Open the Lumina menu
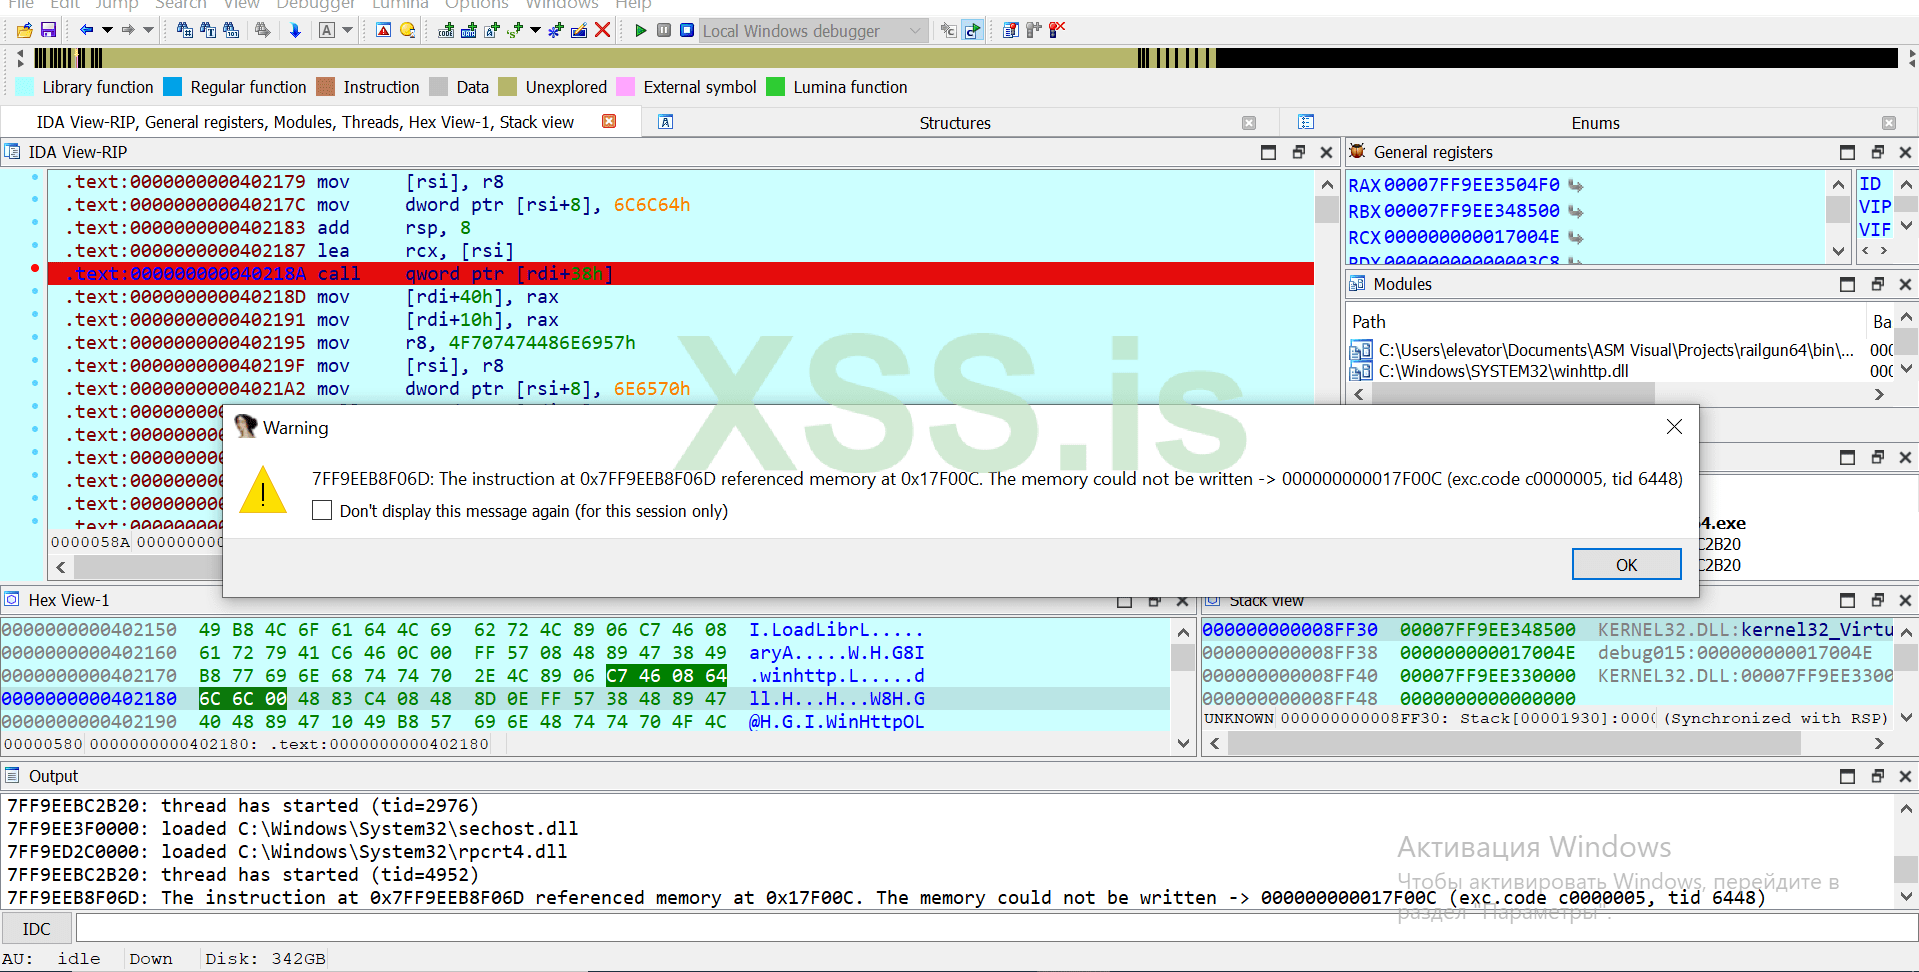The image size is (1919, 972). [x=400, y=5]
